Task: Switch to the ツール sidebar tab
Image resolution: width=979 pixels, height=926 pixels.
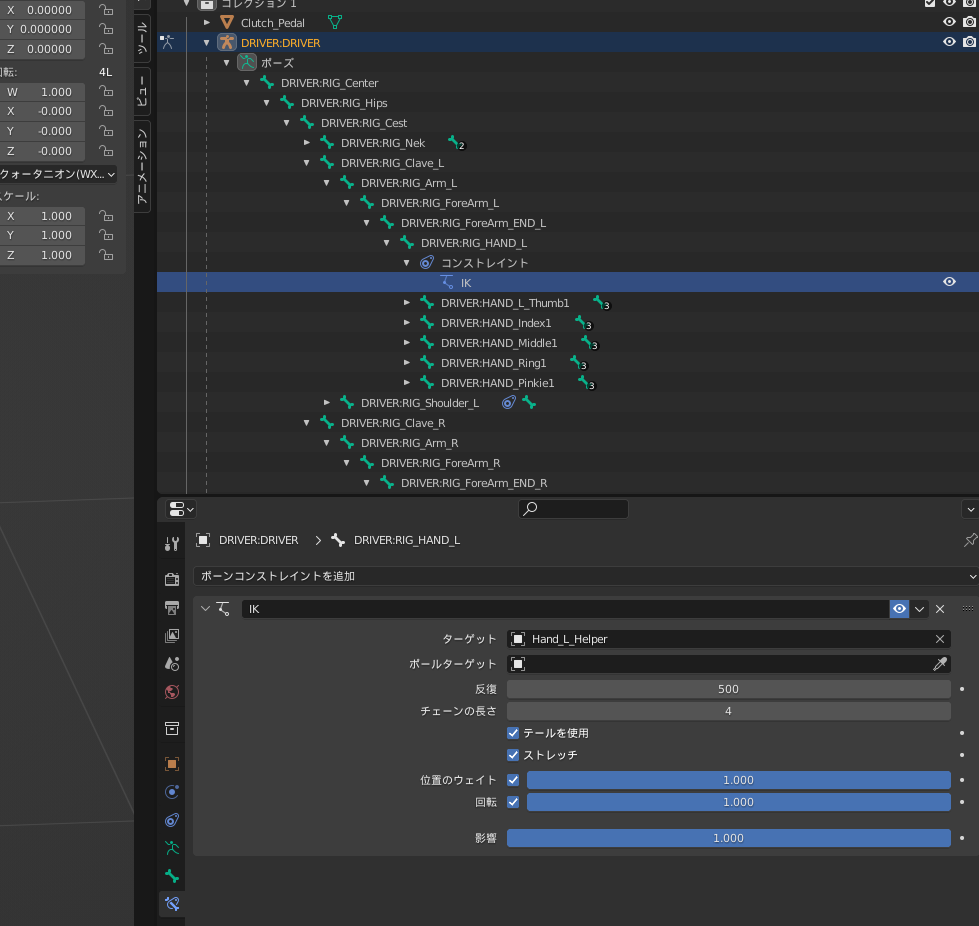Action: click(142, 38)
